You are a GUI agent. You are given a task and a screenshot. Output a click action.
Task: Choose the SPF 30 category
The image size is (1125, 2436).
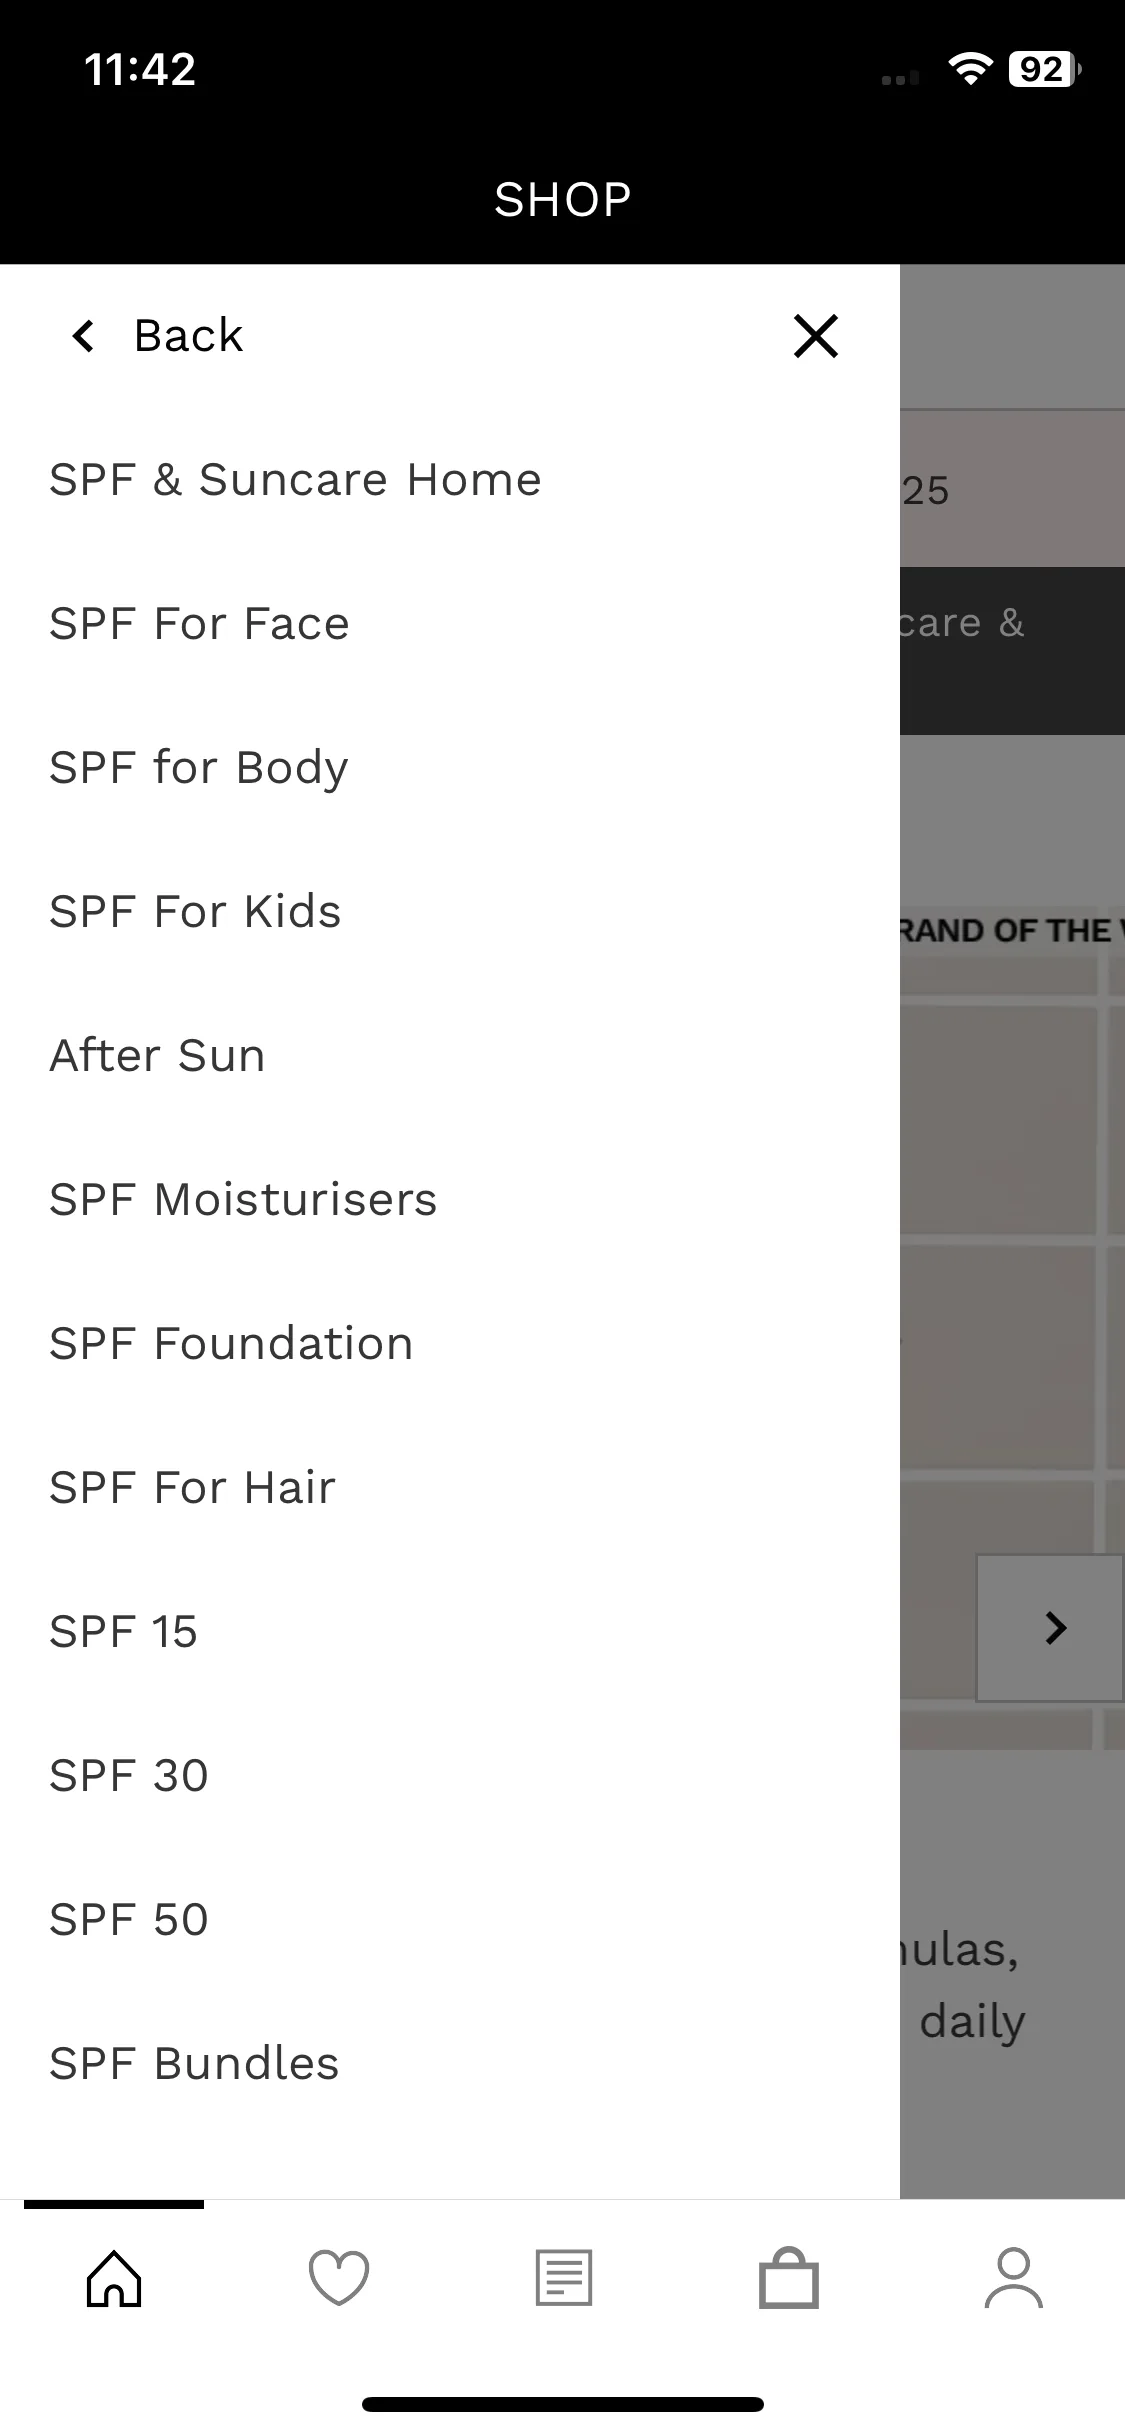[128, 1776]
